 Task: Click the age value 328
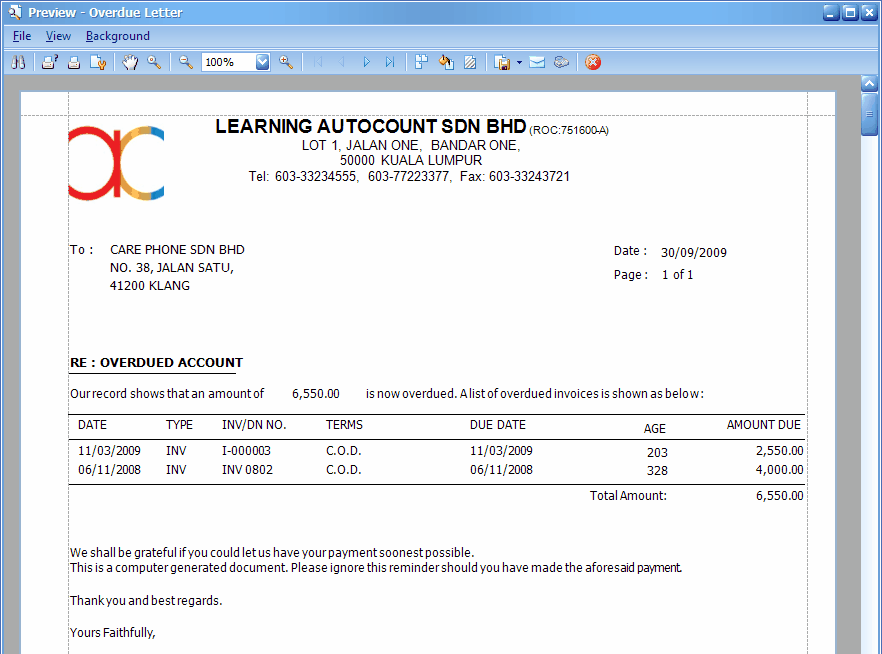point(657,471)
